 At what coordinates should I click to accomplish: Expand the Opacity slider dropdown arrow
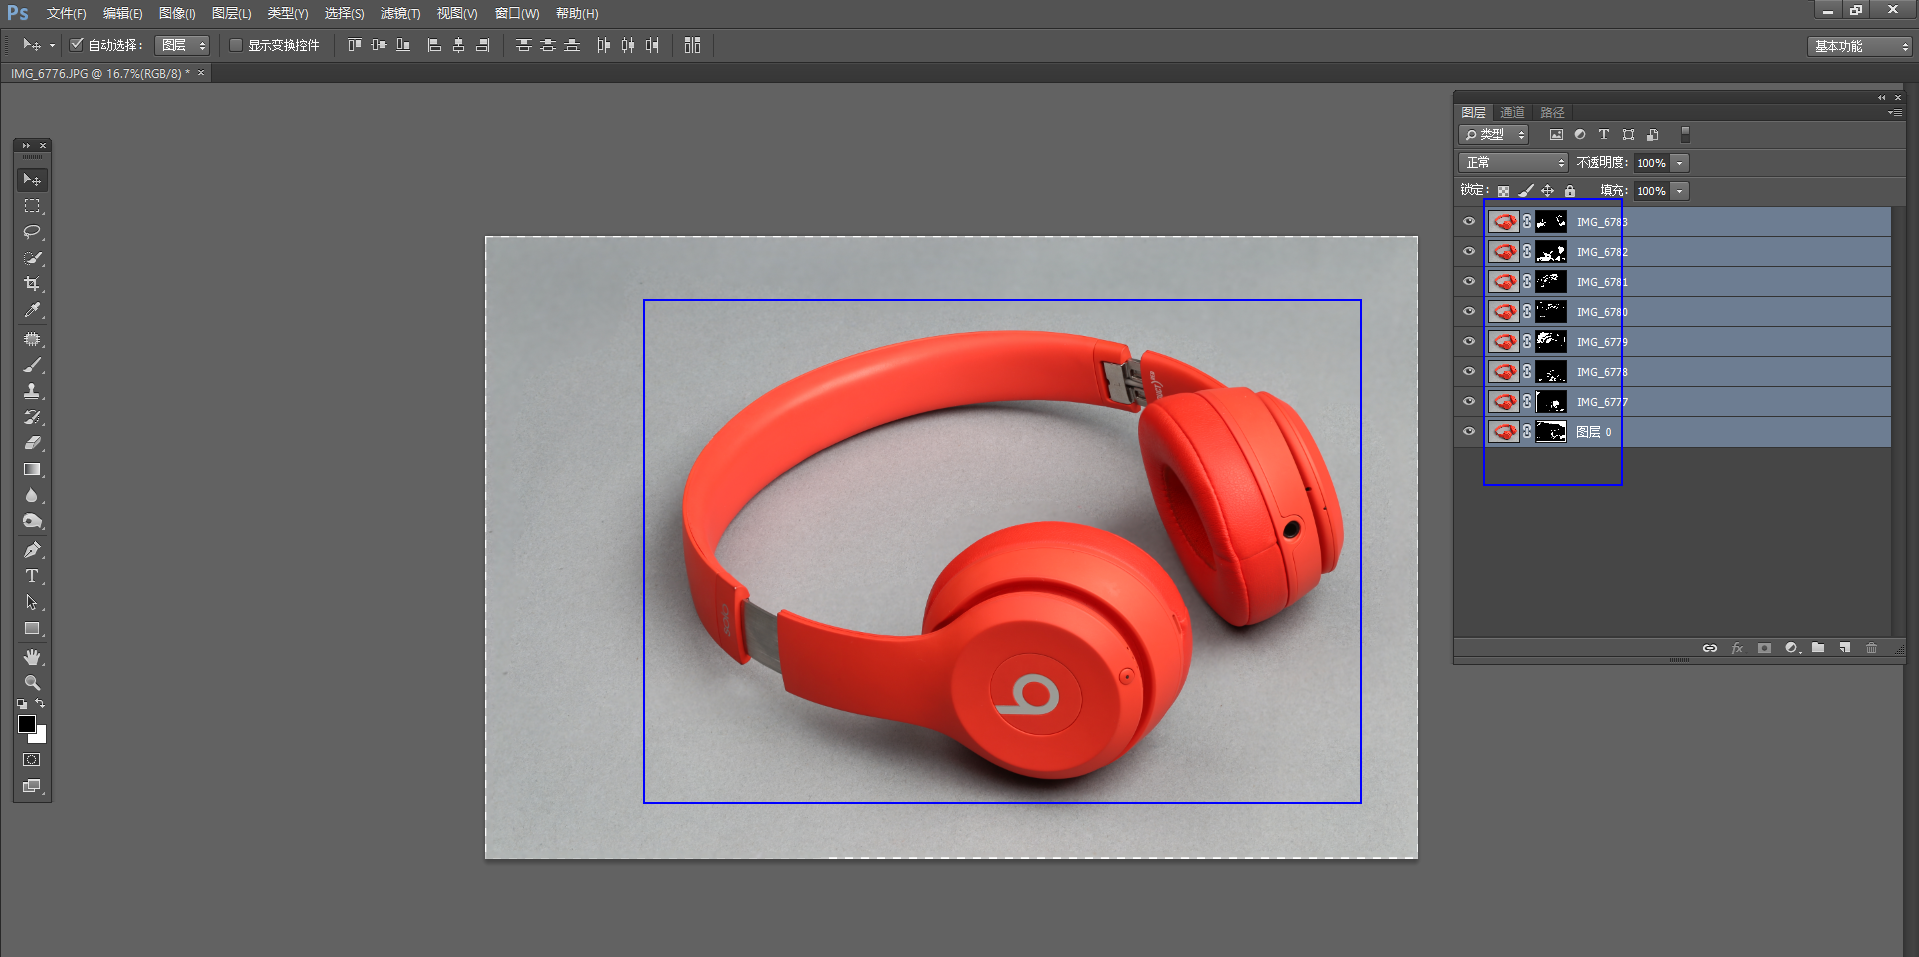[x=1680, y=163]
